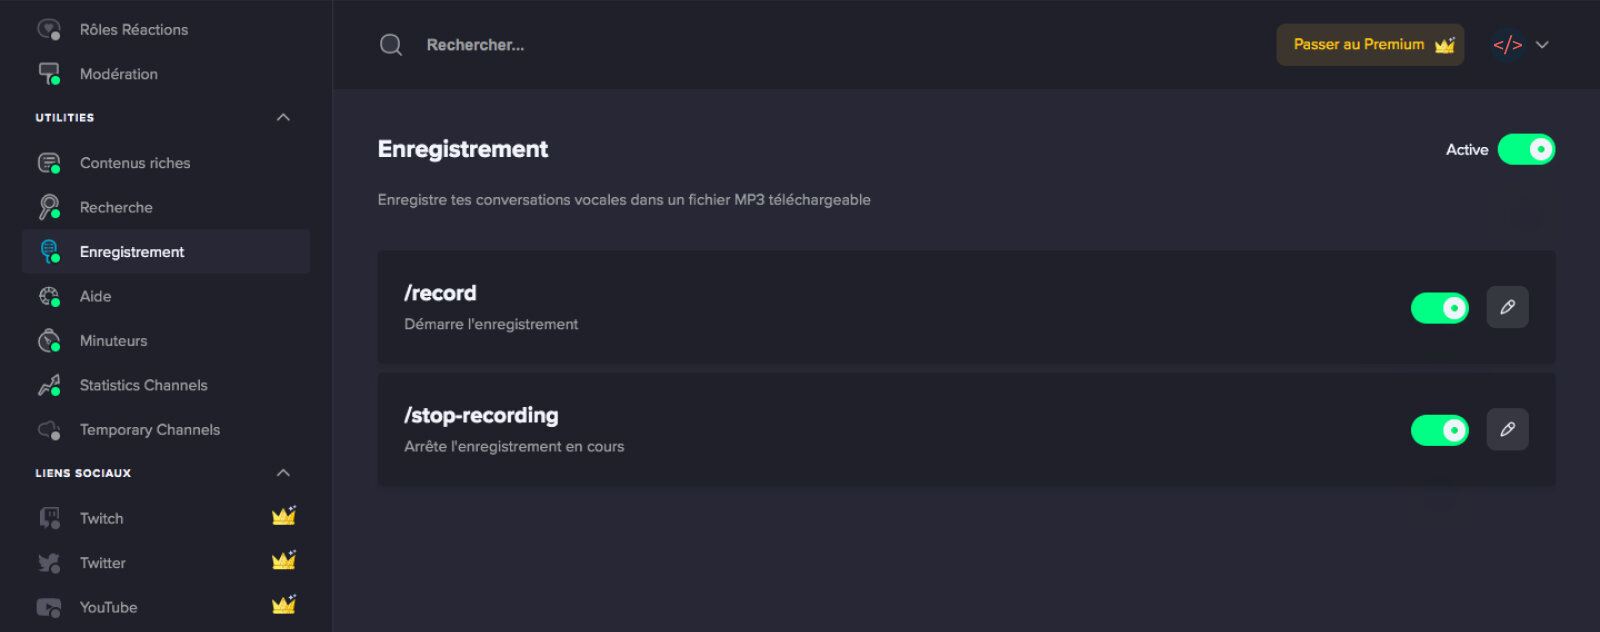Click the premium crown next to Twitch
1600x632 pixels.
pyautogui.click(x=284, y=516)
